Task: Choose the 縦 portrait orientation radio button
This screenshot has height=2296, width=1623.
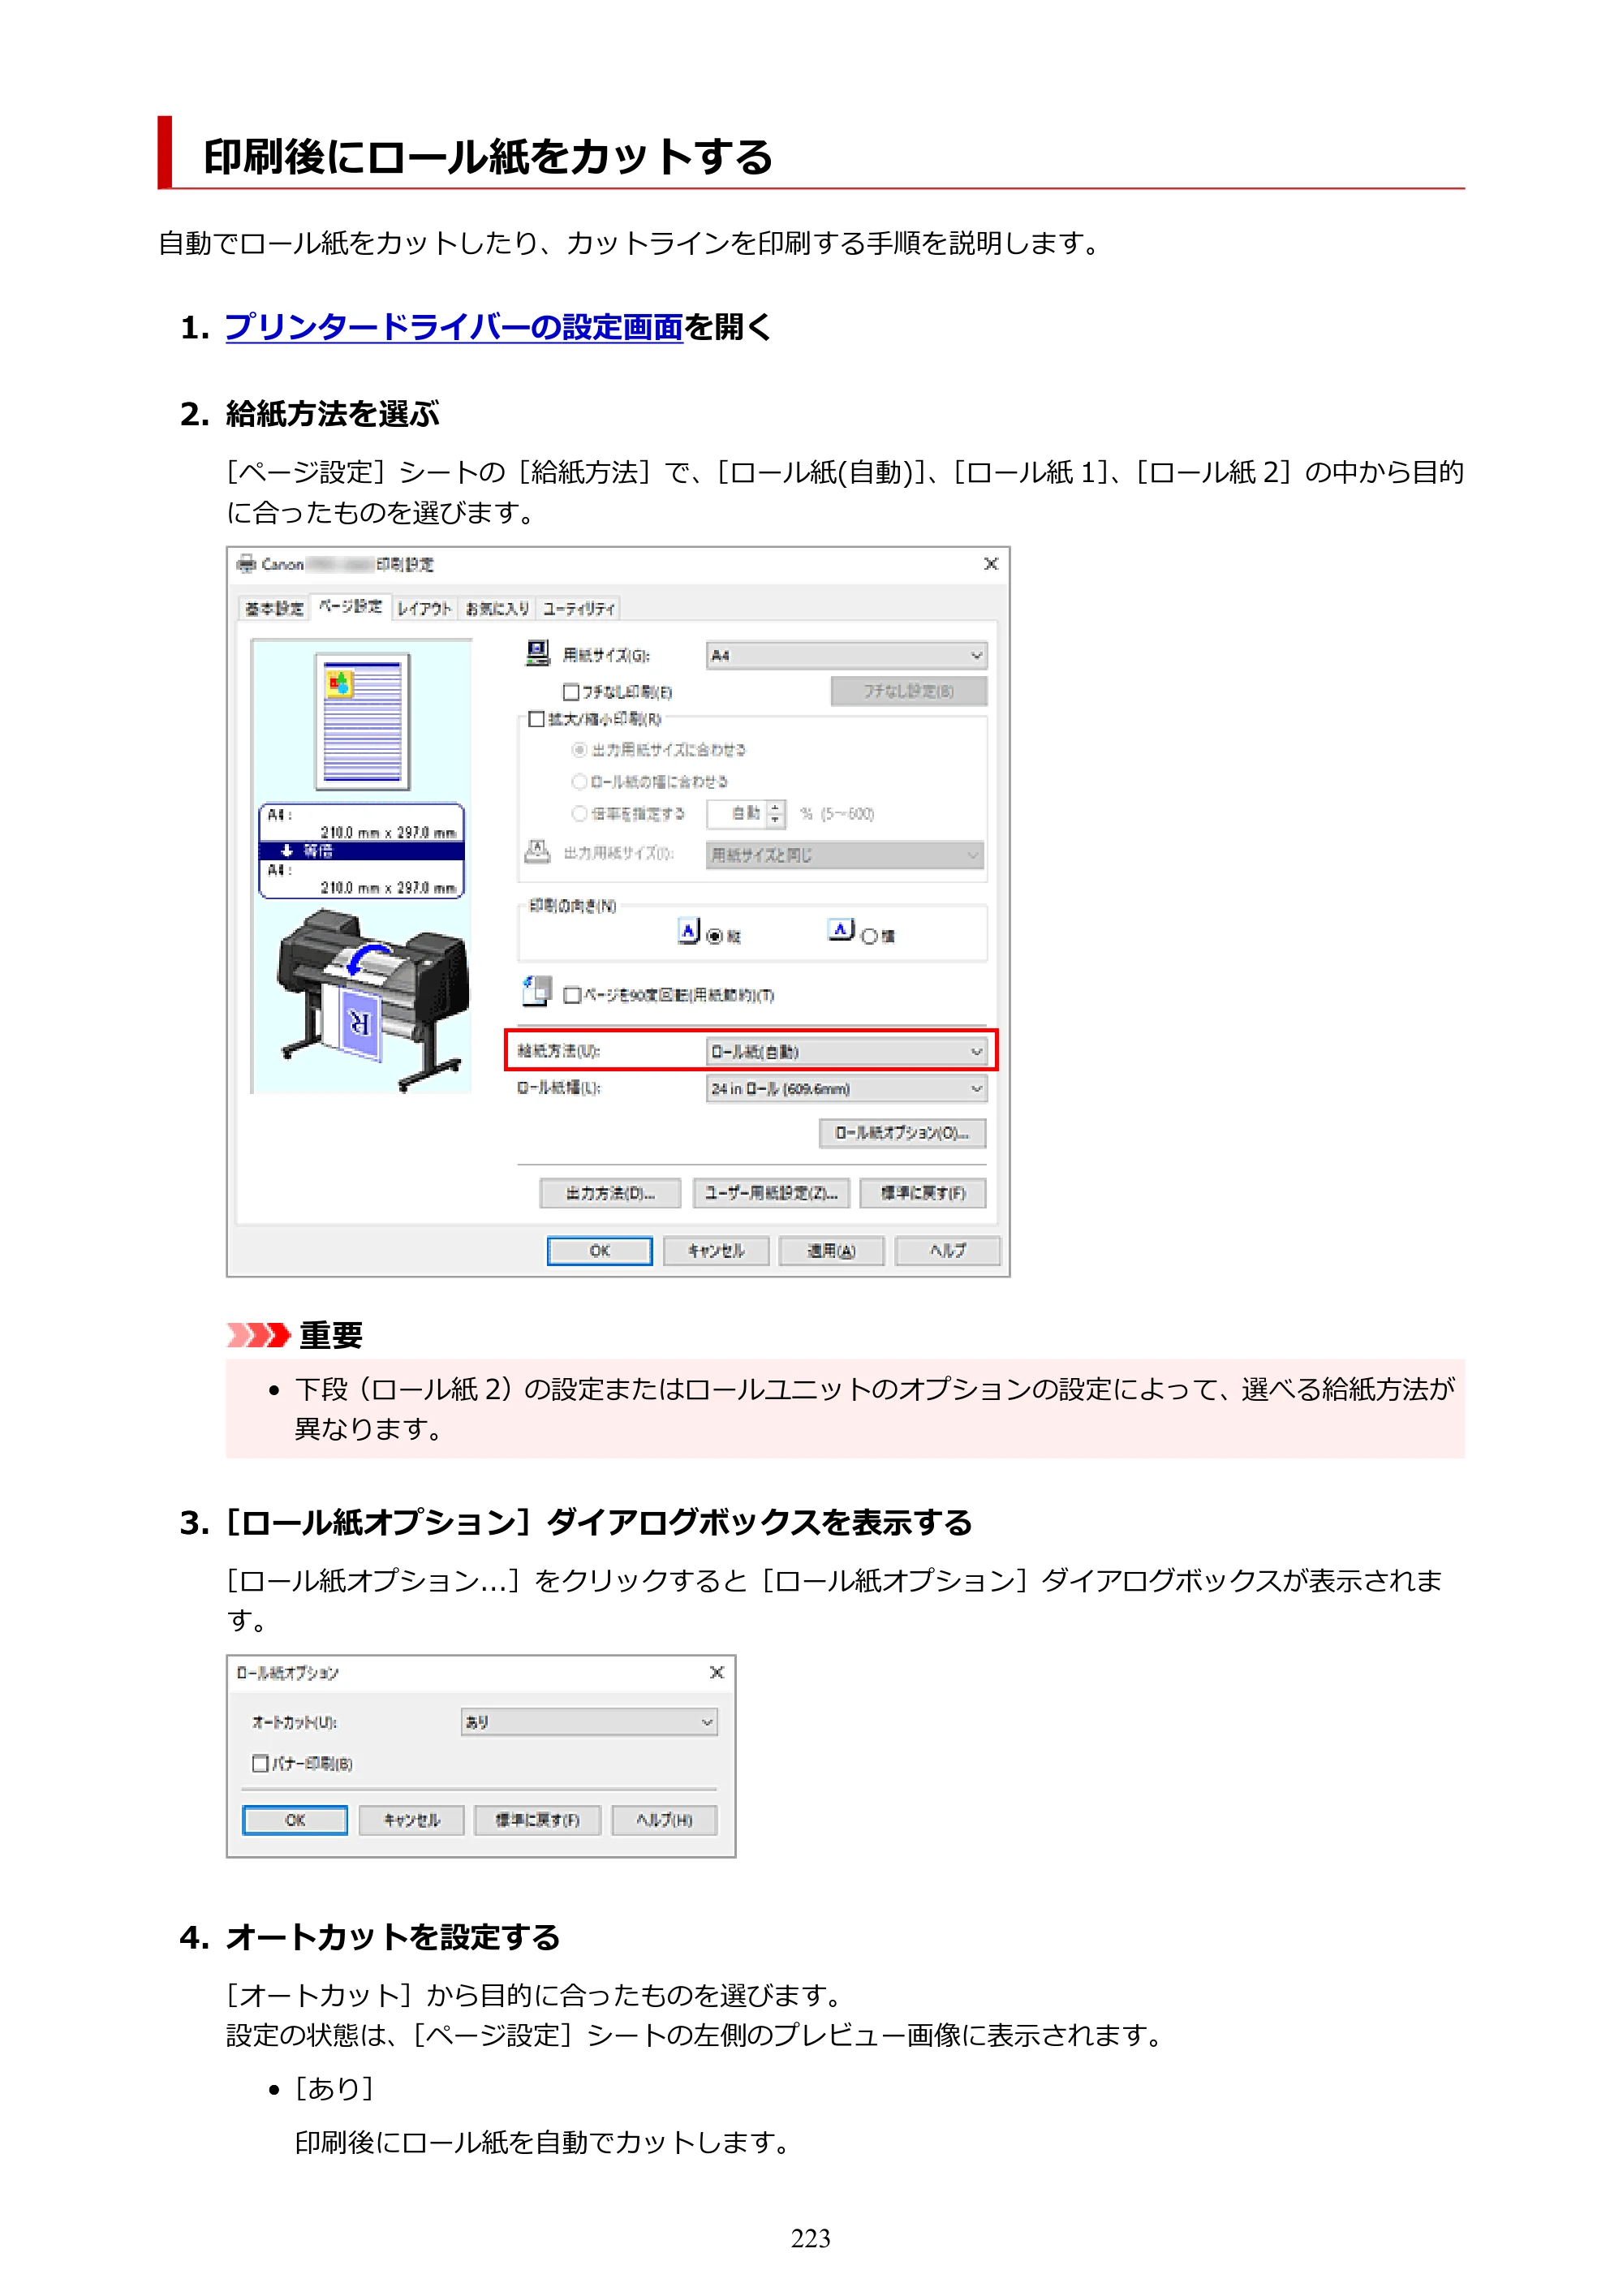Action: tap(714, 937)
